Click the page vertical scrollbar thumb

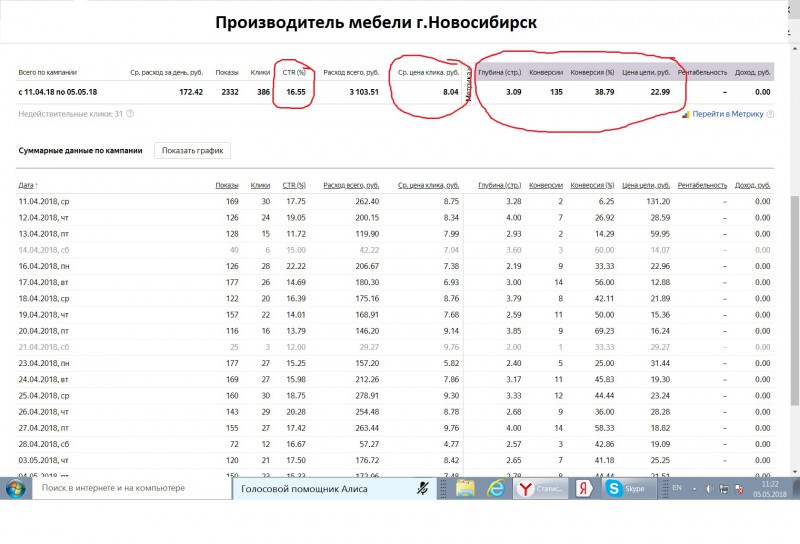click(795, 301)
